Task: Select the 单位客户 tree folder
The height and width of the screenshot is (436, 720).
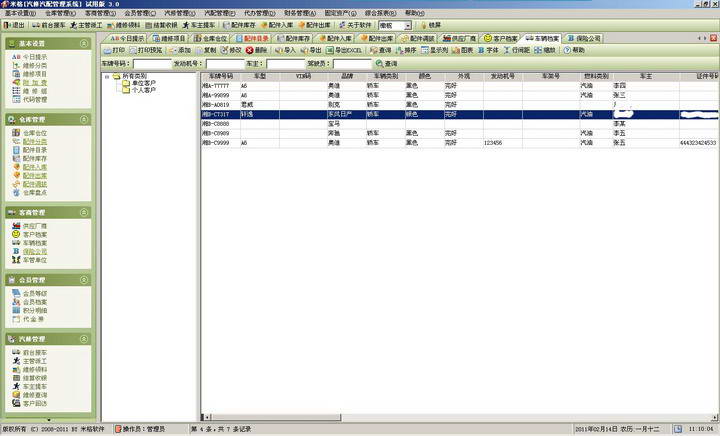Action: 144,84
